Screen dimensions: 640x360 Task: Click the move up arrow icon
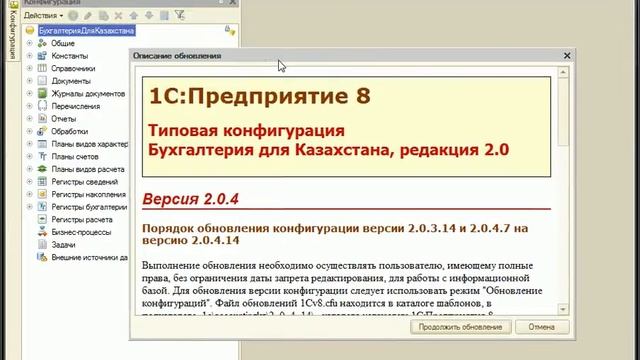133,16
